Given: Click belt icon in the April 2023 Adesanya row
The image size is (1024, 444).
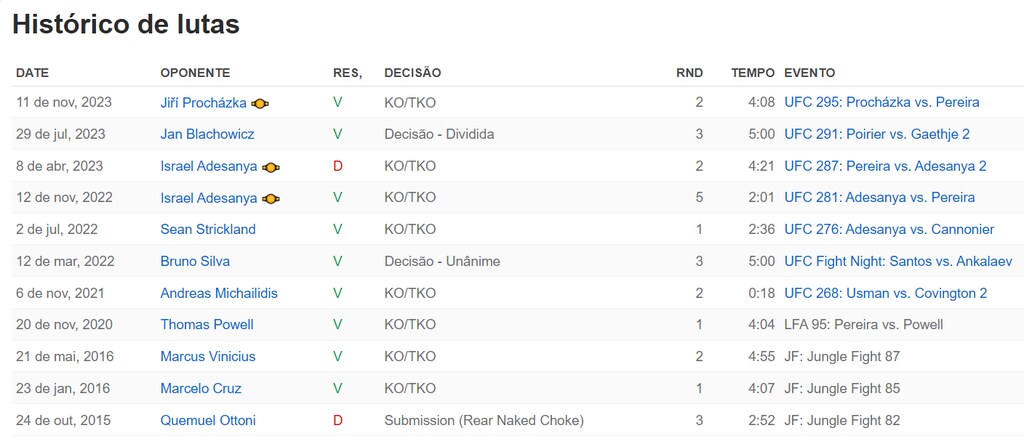Looking at the screenshot, I should coord(271,167).
